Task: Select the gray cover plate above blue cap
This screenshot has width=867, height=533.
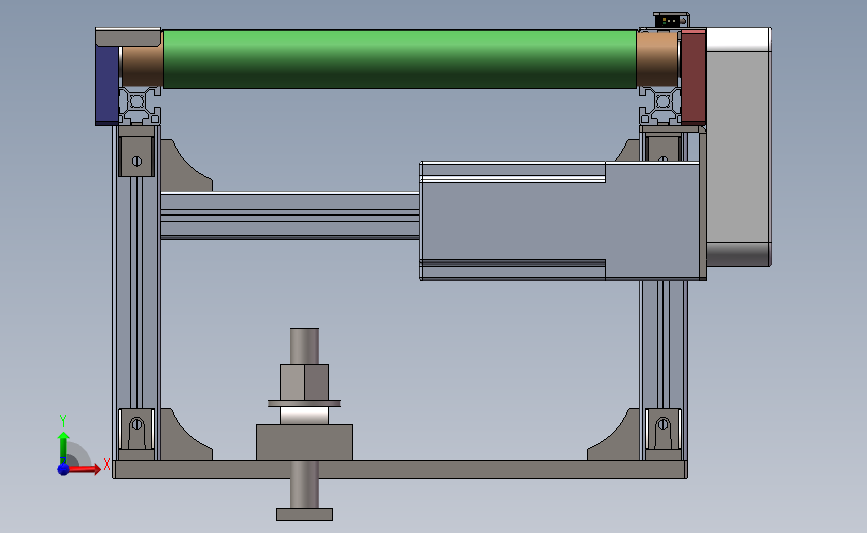Action: pos(128,38)
